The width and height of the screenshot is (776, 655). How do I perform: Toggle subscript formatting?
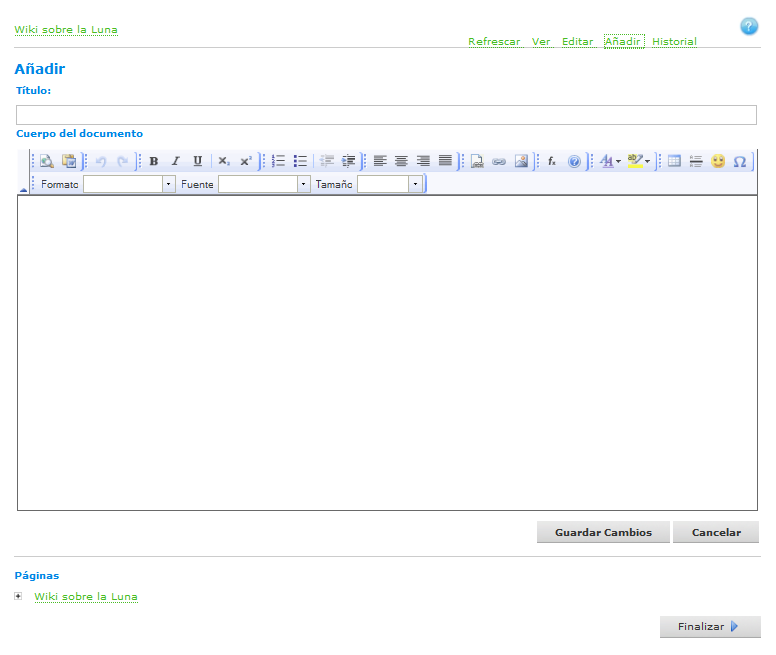point(224,161)
